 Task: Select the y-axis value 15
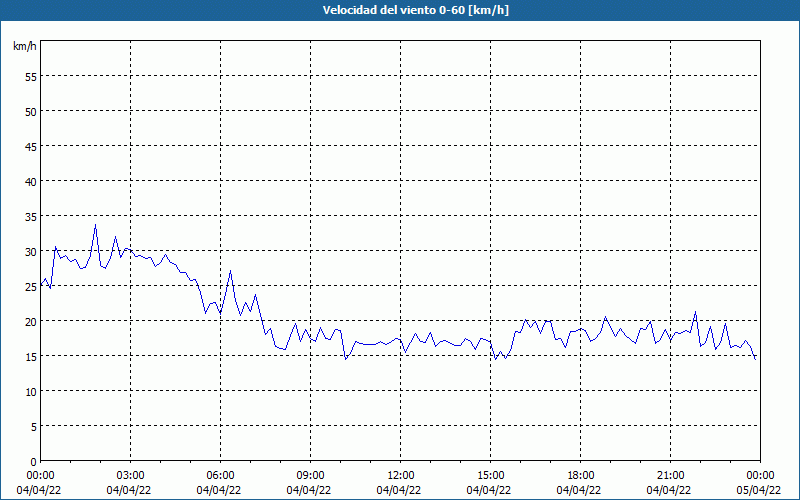point(31,357)
